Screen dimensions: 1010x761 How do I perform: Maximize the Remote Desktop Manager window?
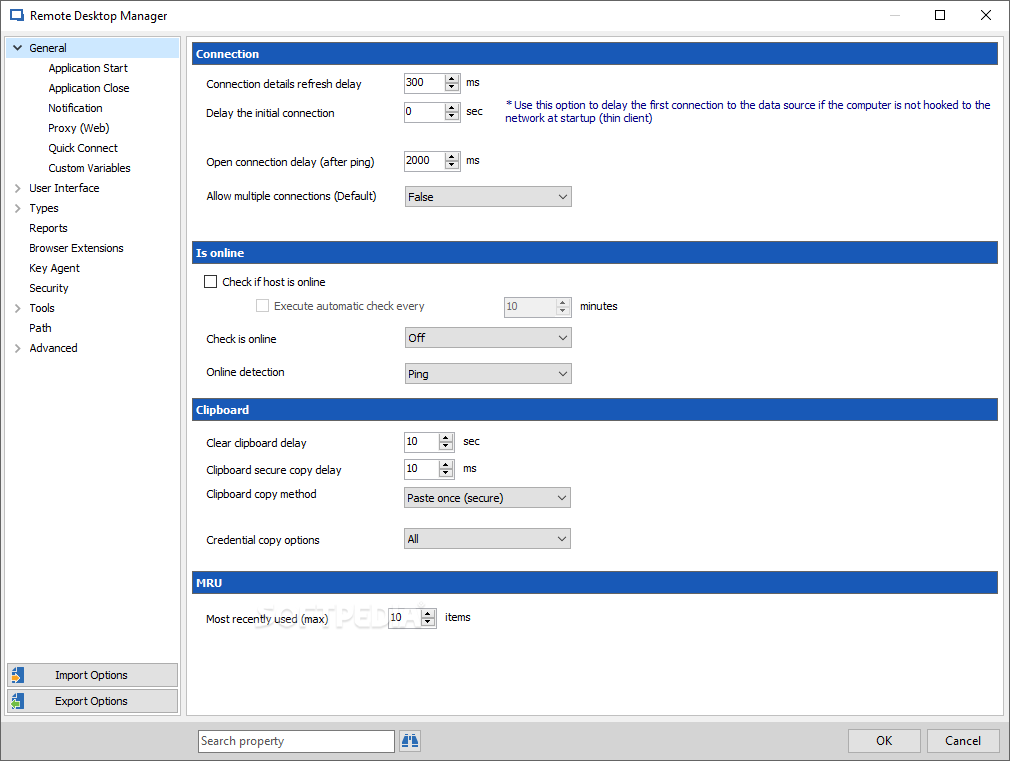pos(940,15)
